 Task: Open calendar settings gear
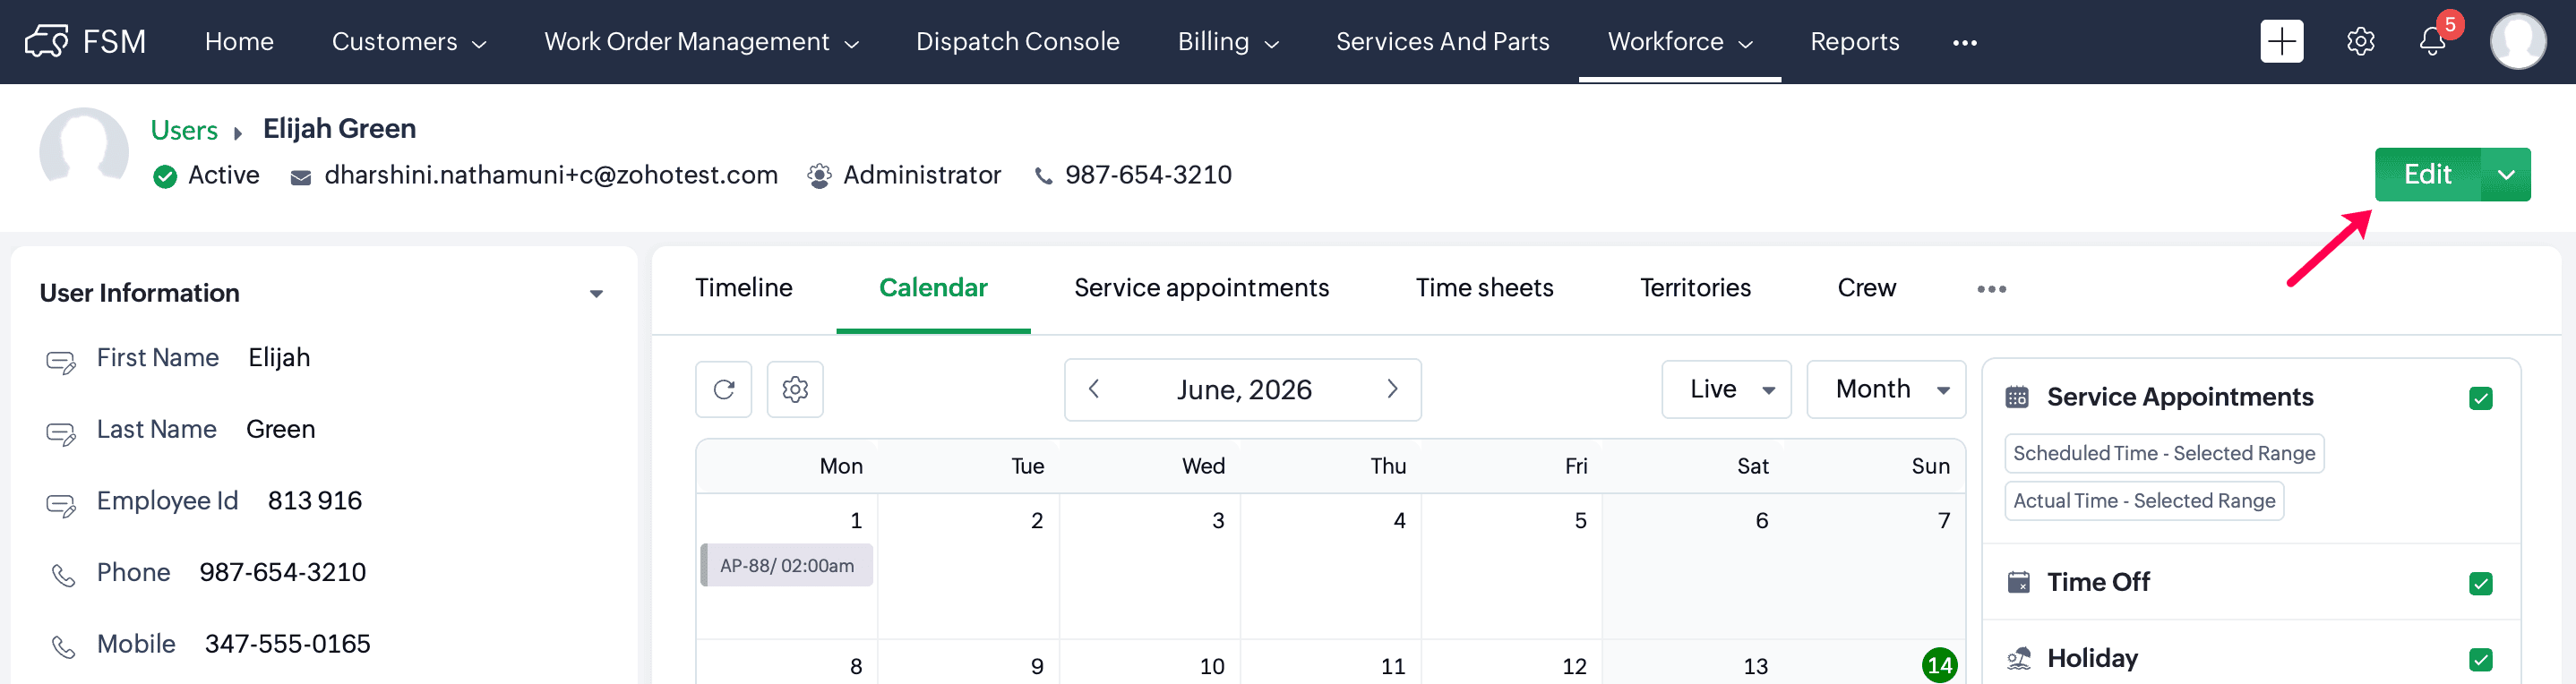click(x=795, y=389)
